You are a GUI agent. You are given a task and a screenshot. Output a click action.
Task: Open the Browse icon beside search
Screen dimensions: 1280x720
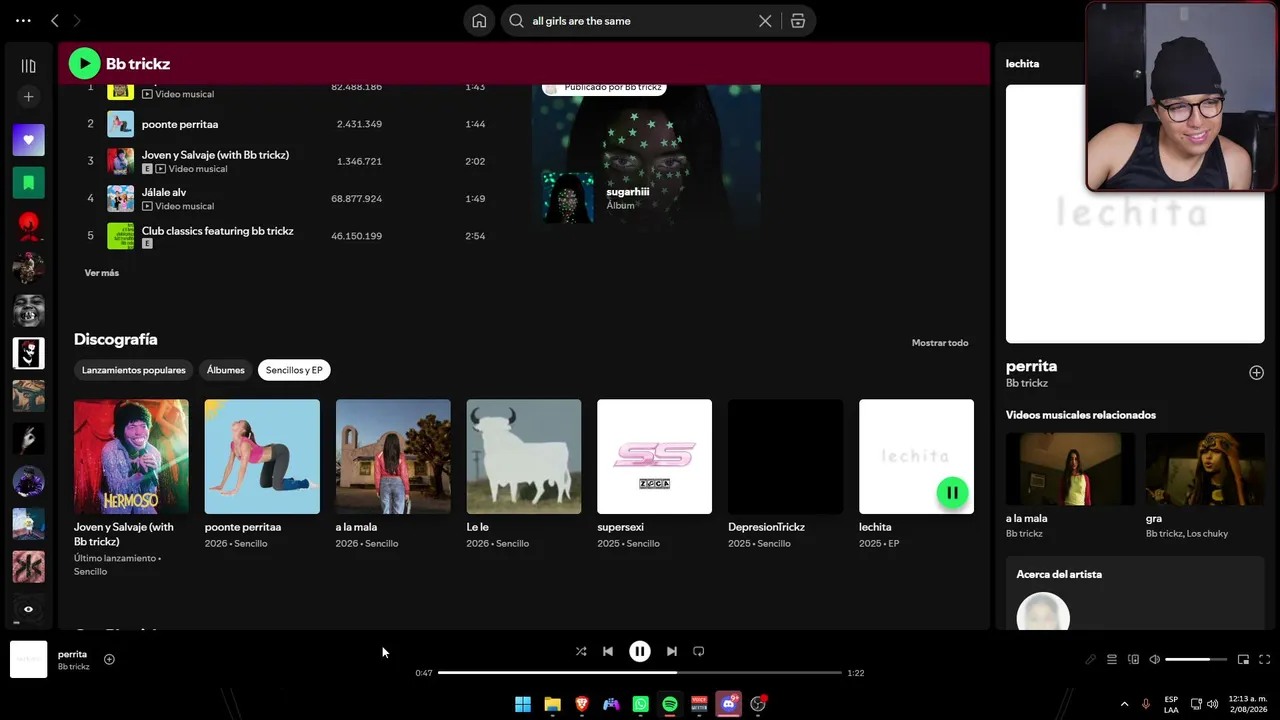coord(798,21)
